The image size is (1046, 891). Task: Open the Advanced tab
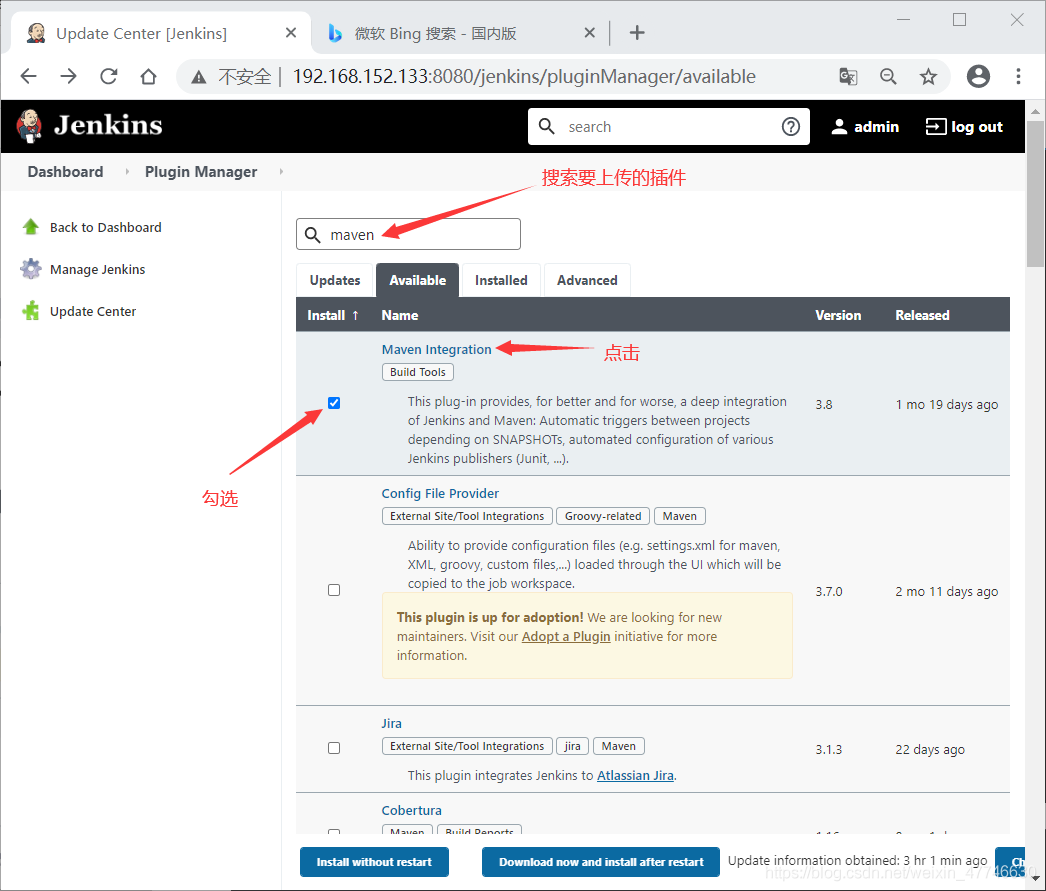click(x=587, y=280)
